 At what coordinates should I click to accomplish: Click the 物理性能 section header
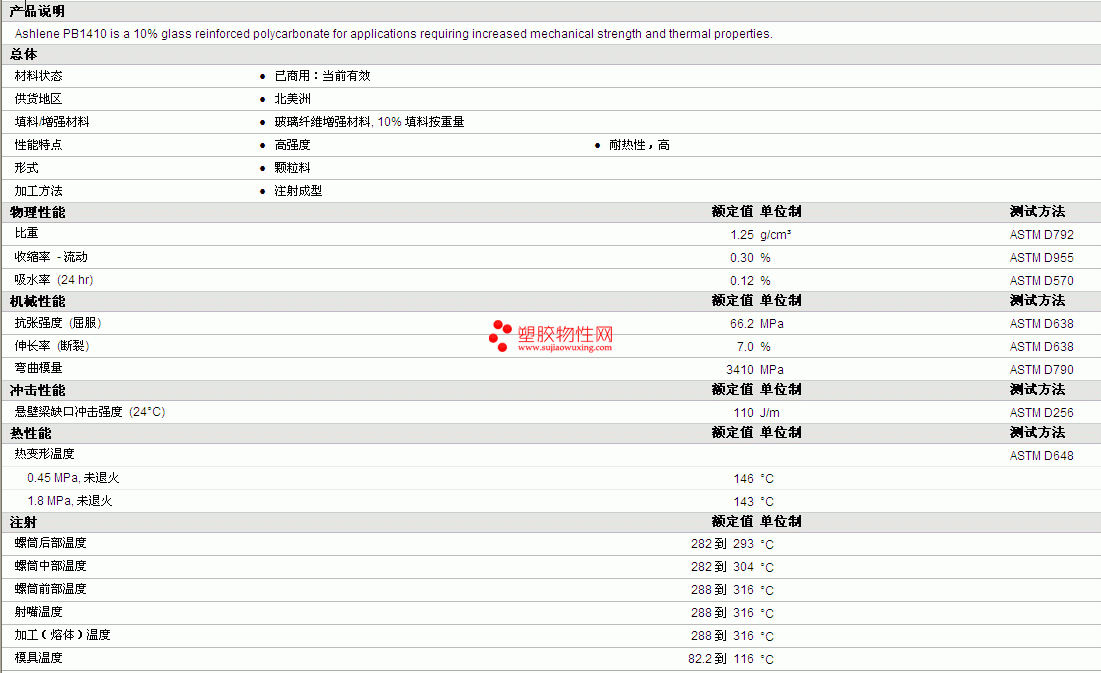[x=37, y=212]
